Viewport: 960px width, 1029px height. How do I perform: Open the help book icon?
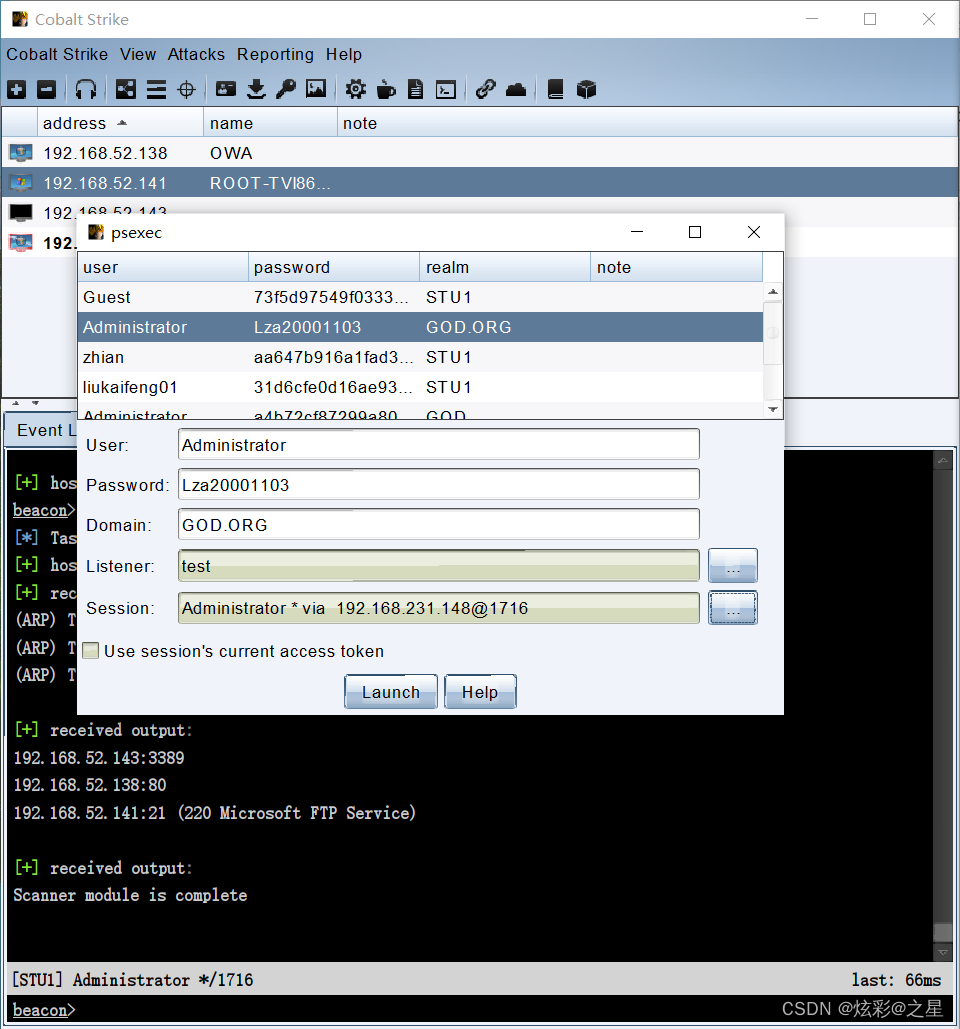click(555, 89)
